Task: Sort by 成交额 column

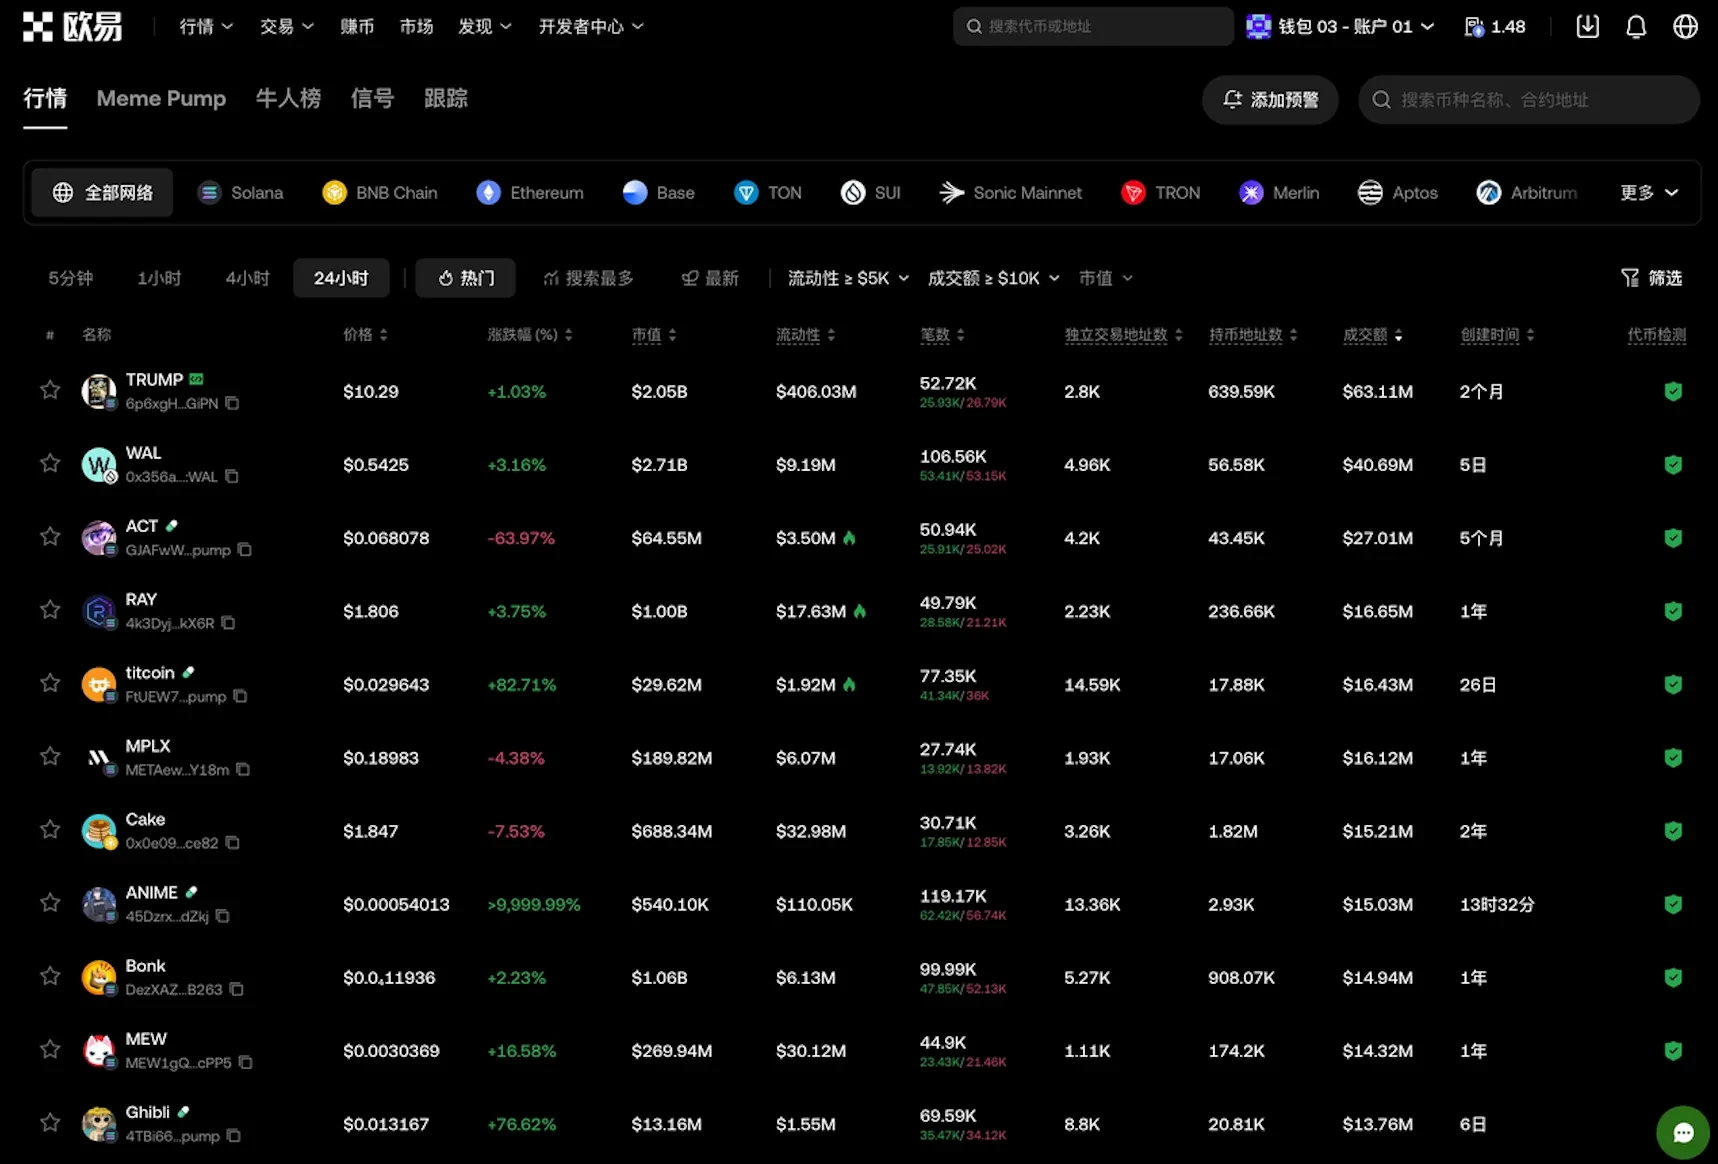Action: (x=1372, y=335)
